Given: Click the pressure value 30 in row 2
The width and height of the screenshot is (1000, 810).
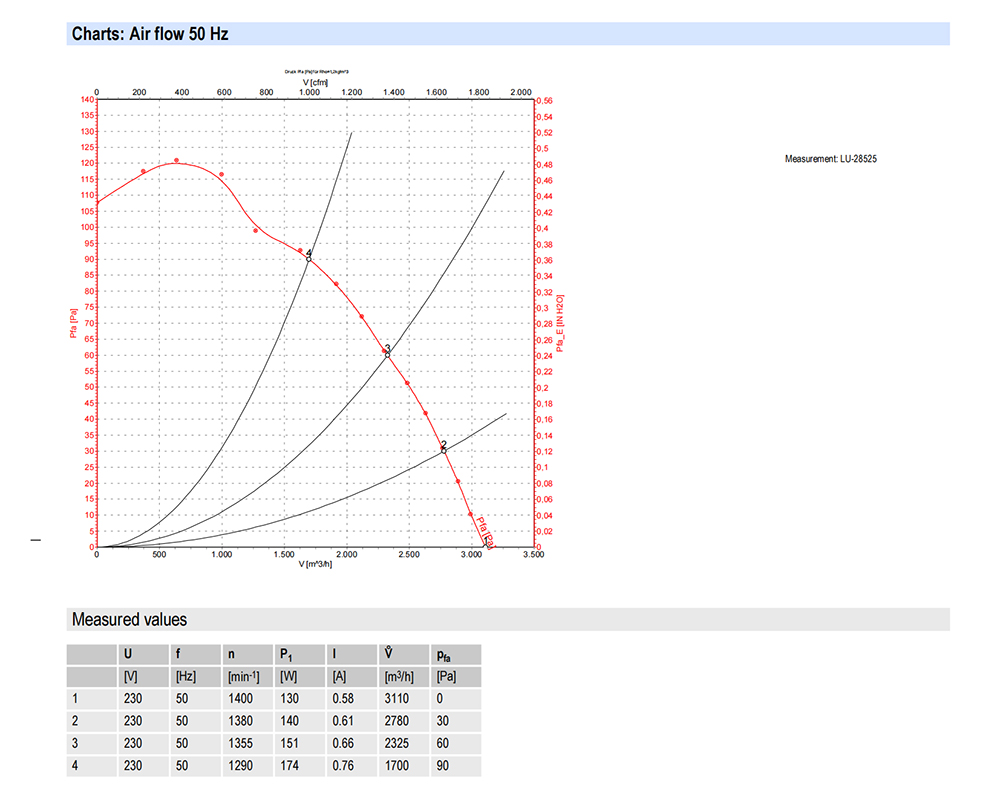Looking at the screenshot, I should pos(443,721).
